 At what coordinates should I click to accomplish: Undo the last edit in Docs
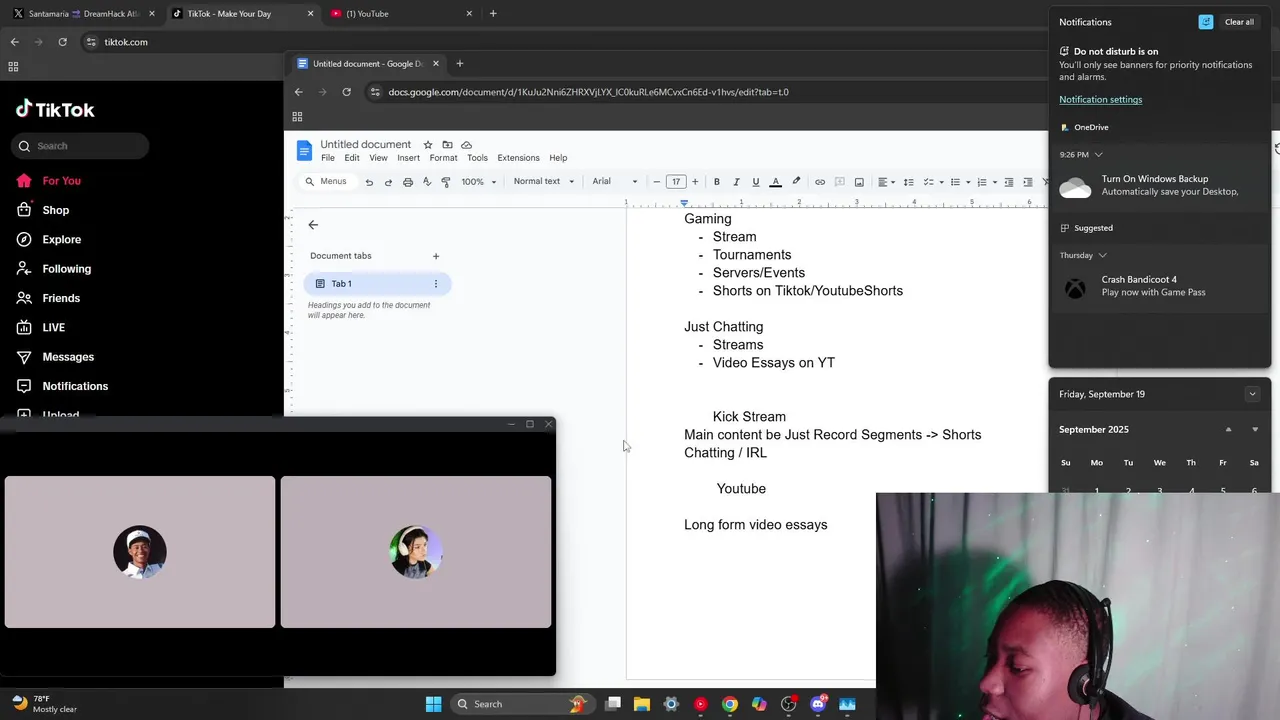tap(369, 182)
